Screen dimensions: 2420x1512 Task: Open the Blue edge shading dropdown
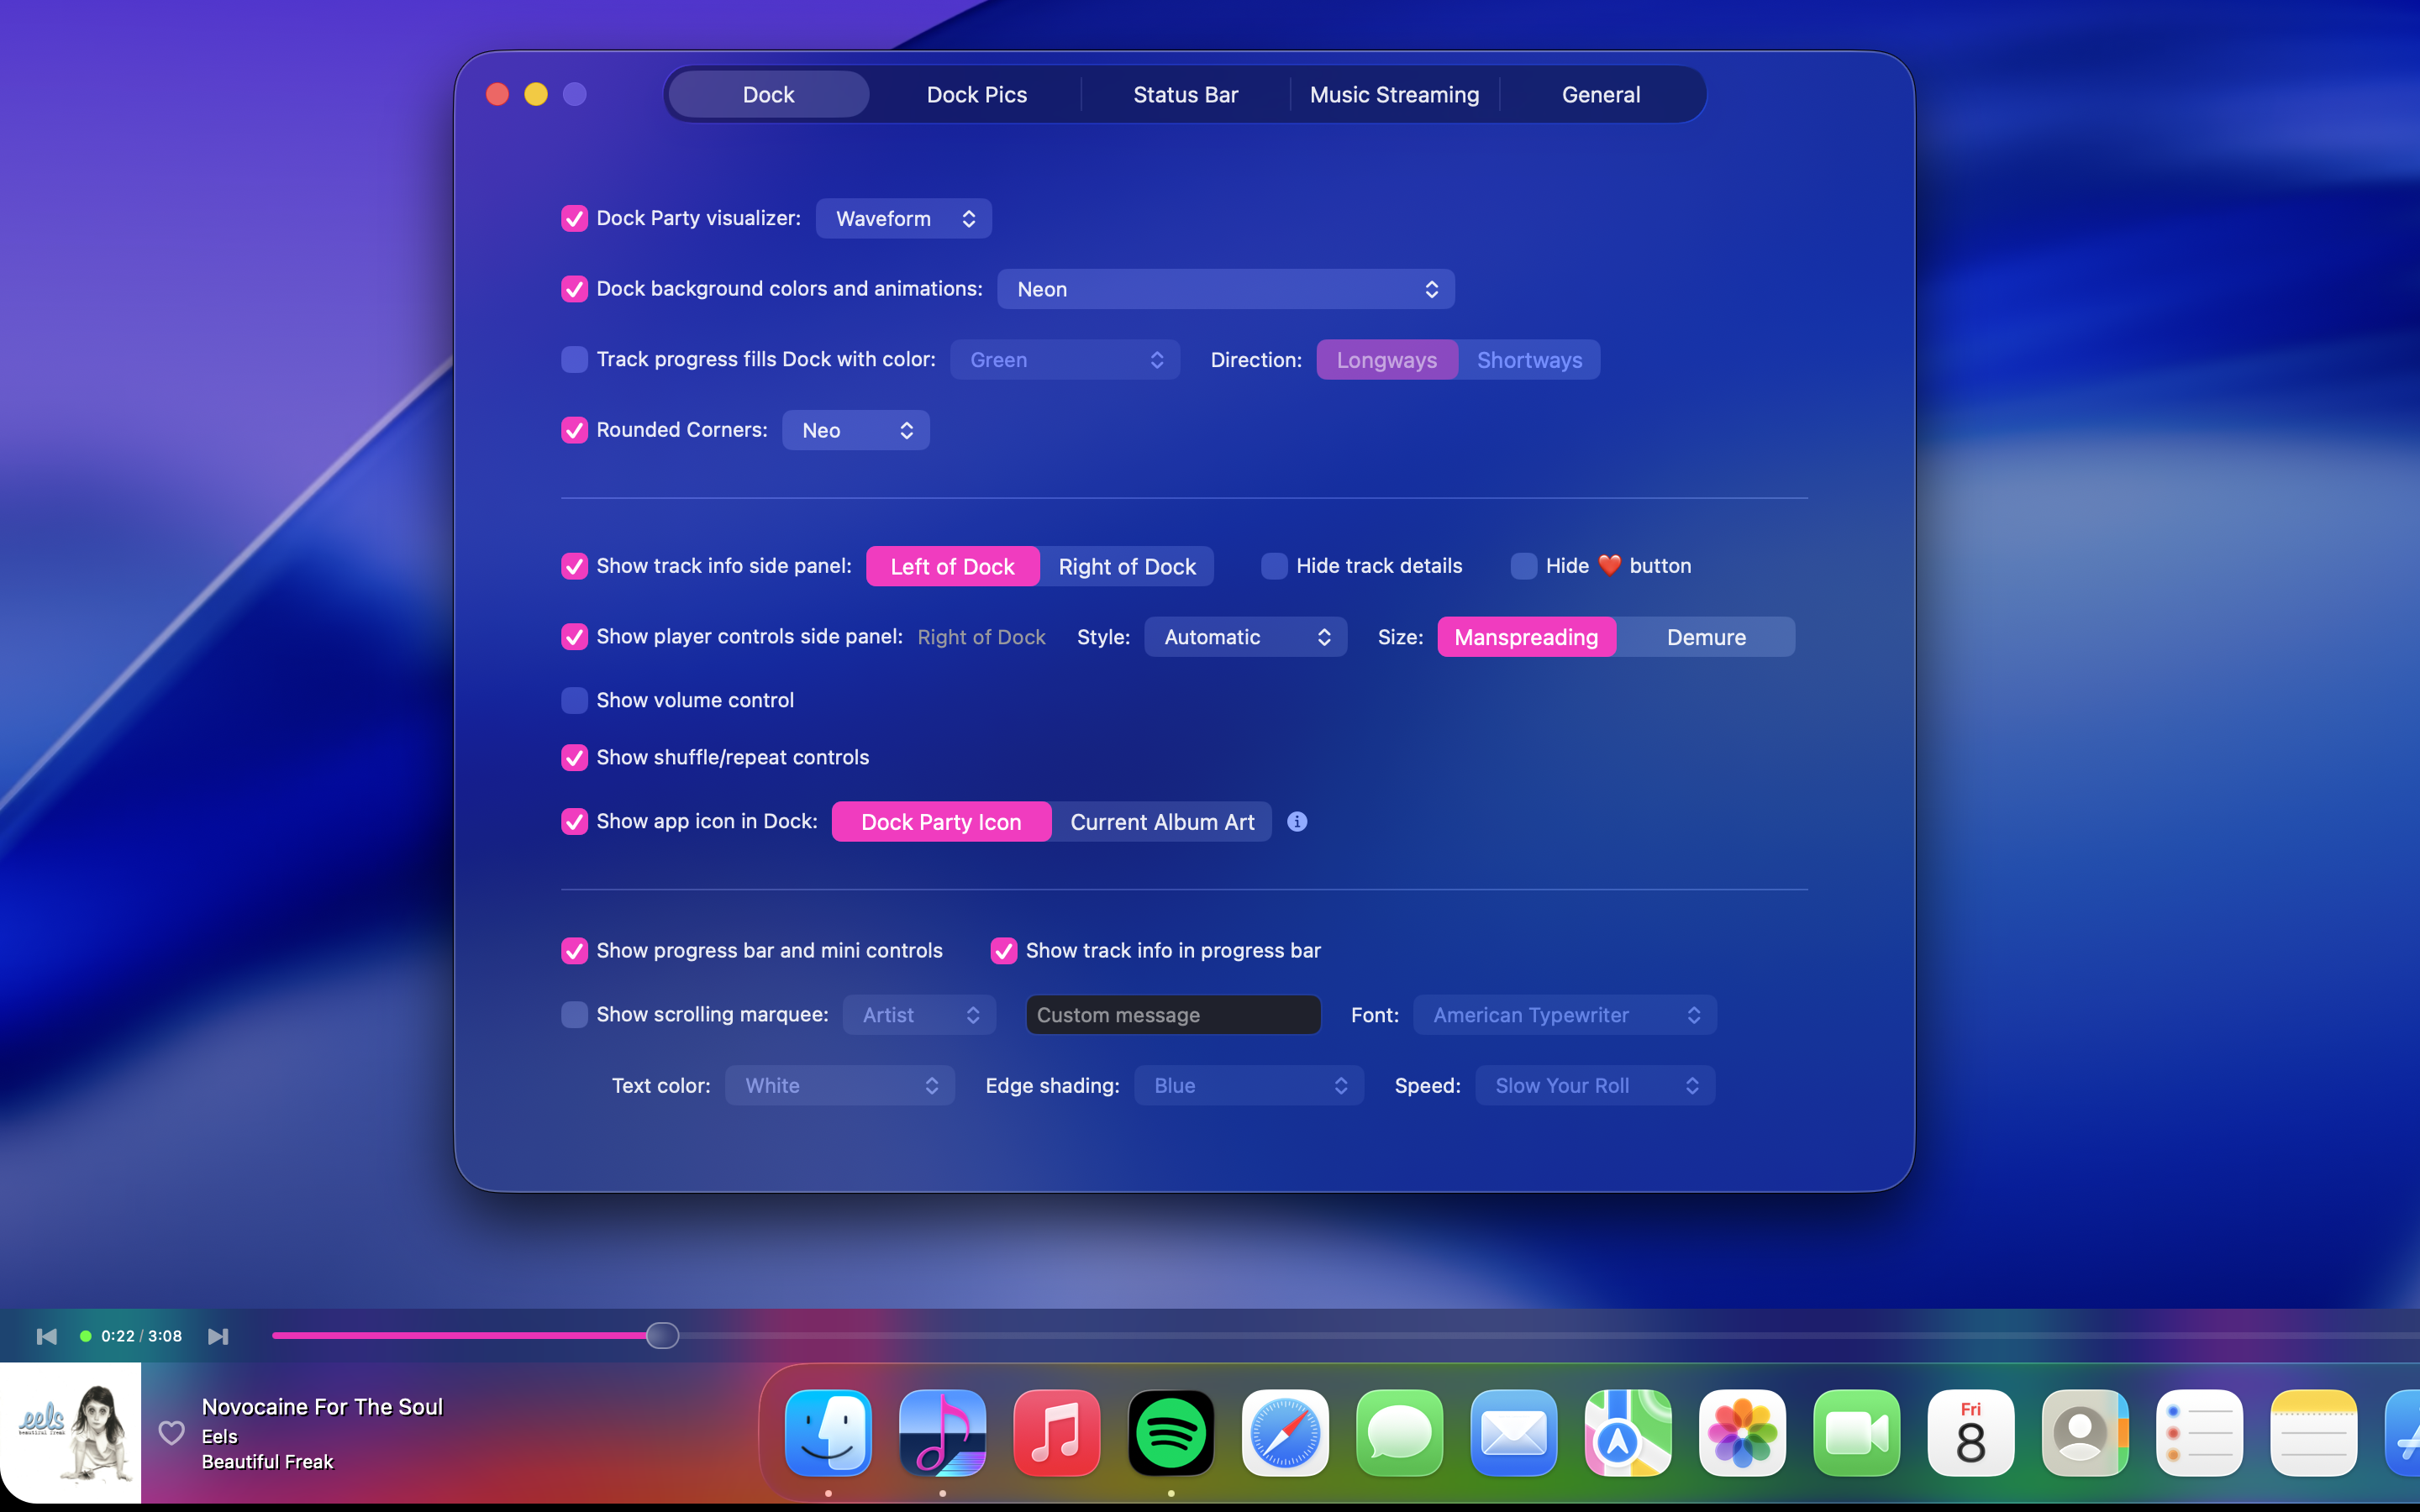point(1248,1085)
